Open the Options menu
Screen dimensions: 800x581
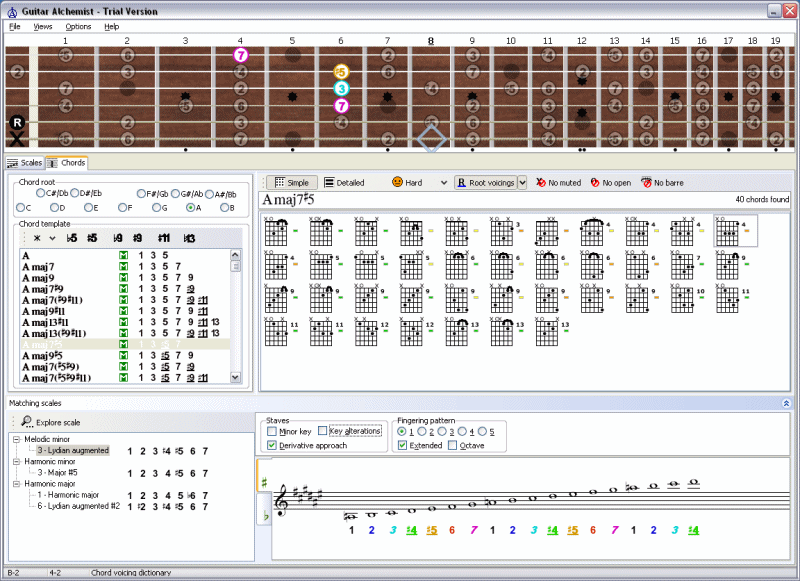78,26
